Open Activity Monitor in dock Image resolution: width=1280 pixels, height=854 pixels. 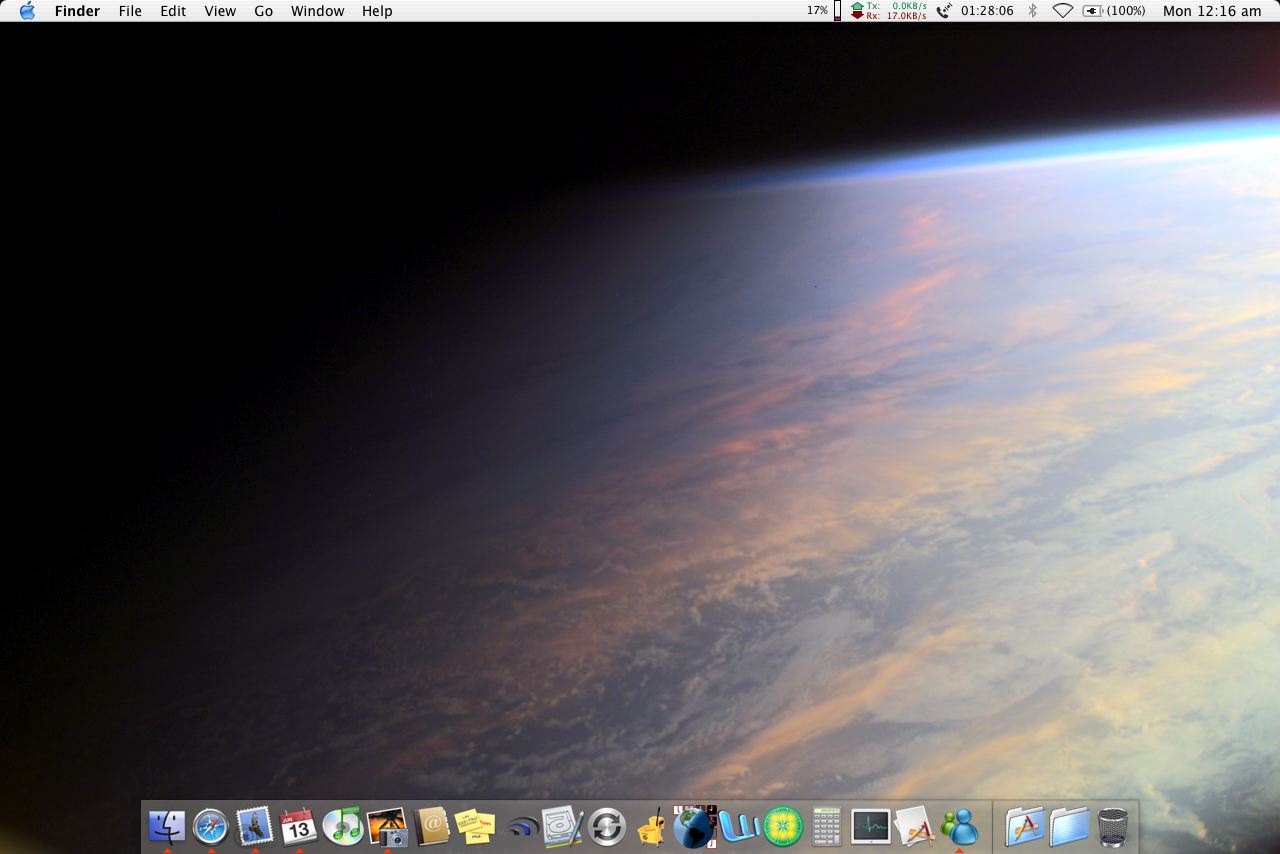[870, 827]
